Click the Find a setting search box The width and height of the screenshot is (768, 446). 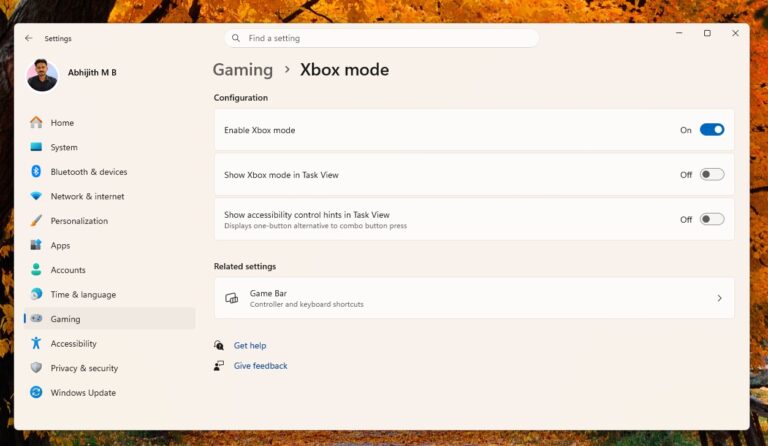tap(382, 38)
